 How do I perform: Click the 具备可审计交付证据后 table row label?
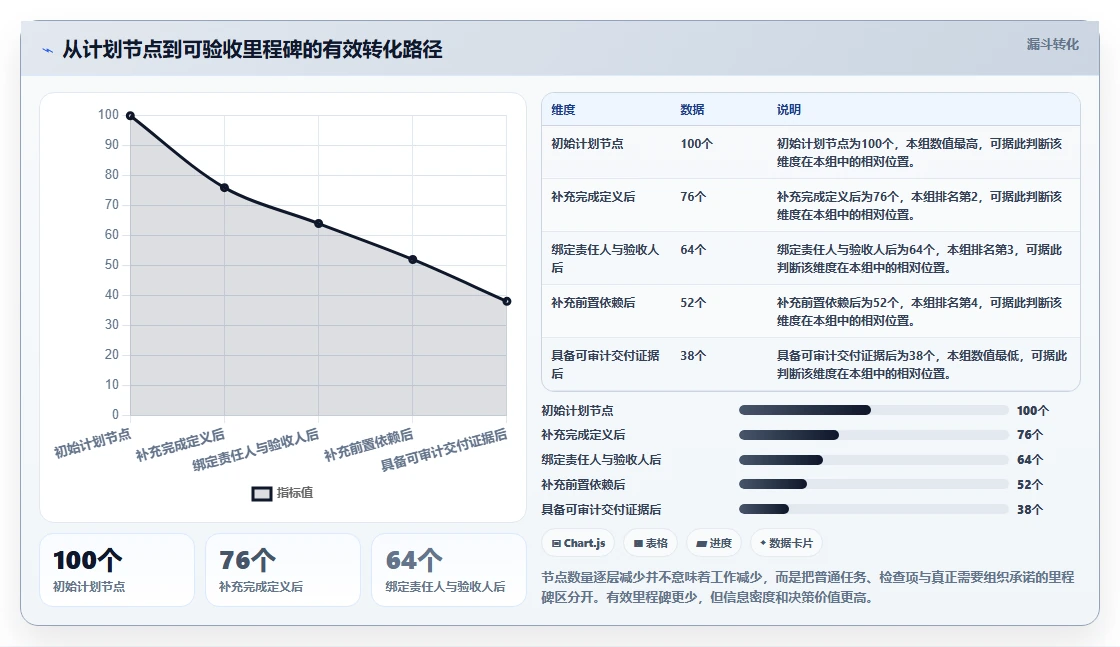tap(605, 364)
